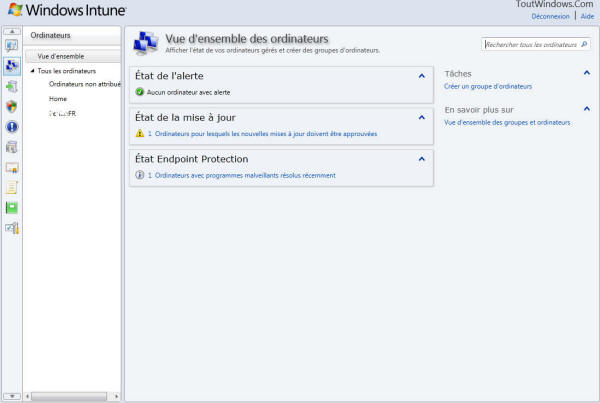Click the computers overview header icon
Screen dimensions: 600x403
[145, 43]
